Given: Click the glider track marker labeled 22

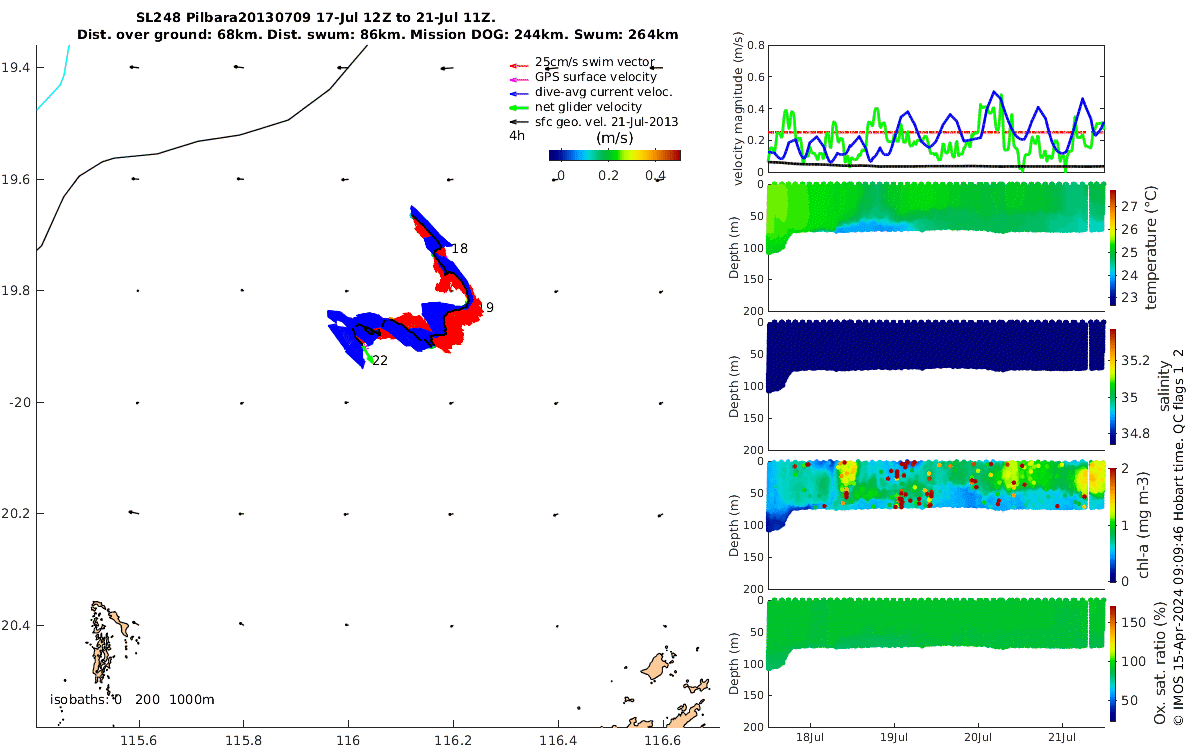Looking at the screenshot, I should (x=380, y=360).
